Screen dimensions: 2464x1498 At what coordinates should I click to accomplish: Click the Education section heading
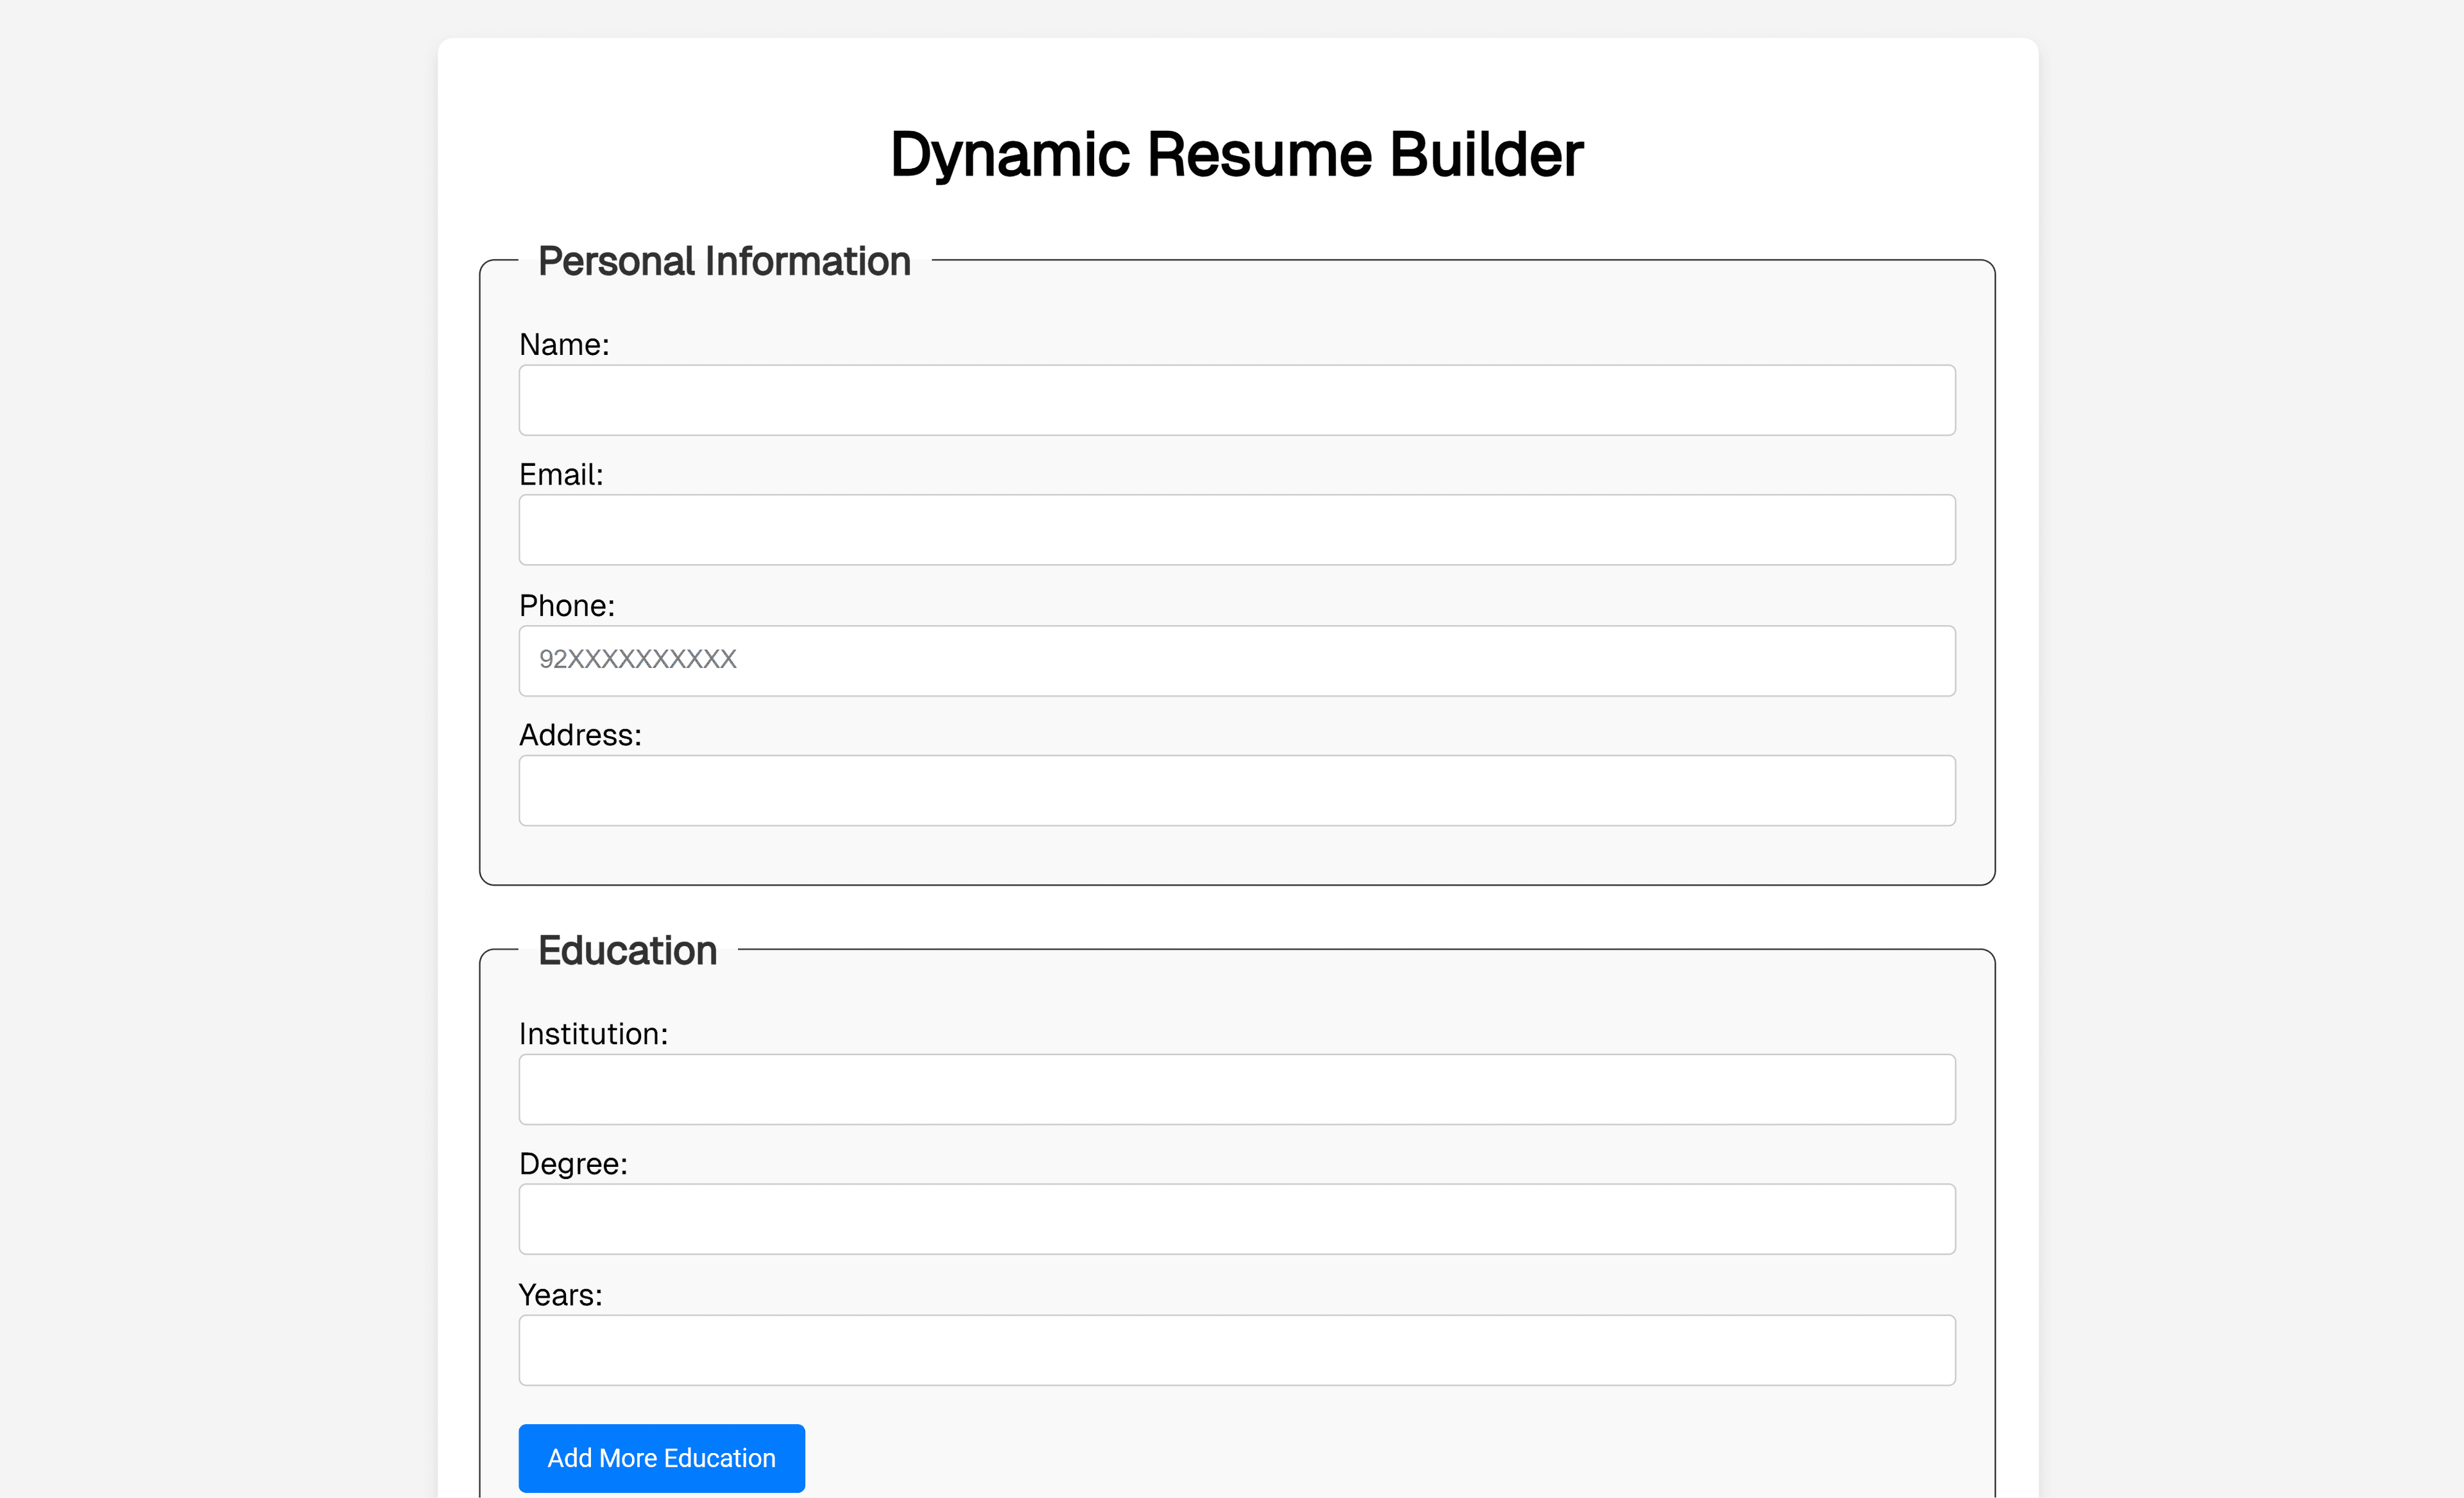pyautogui.click(x=627, y=950)
